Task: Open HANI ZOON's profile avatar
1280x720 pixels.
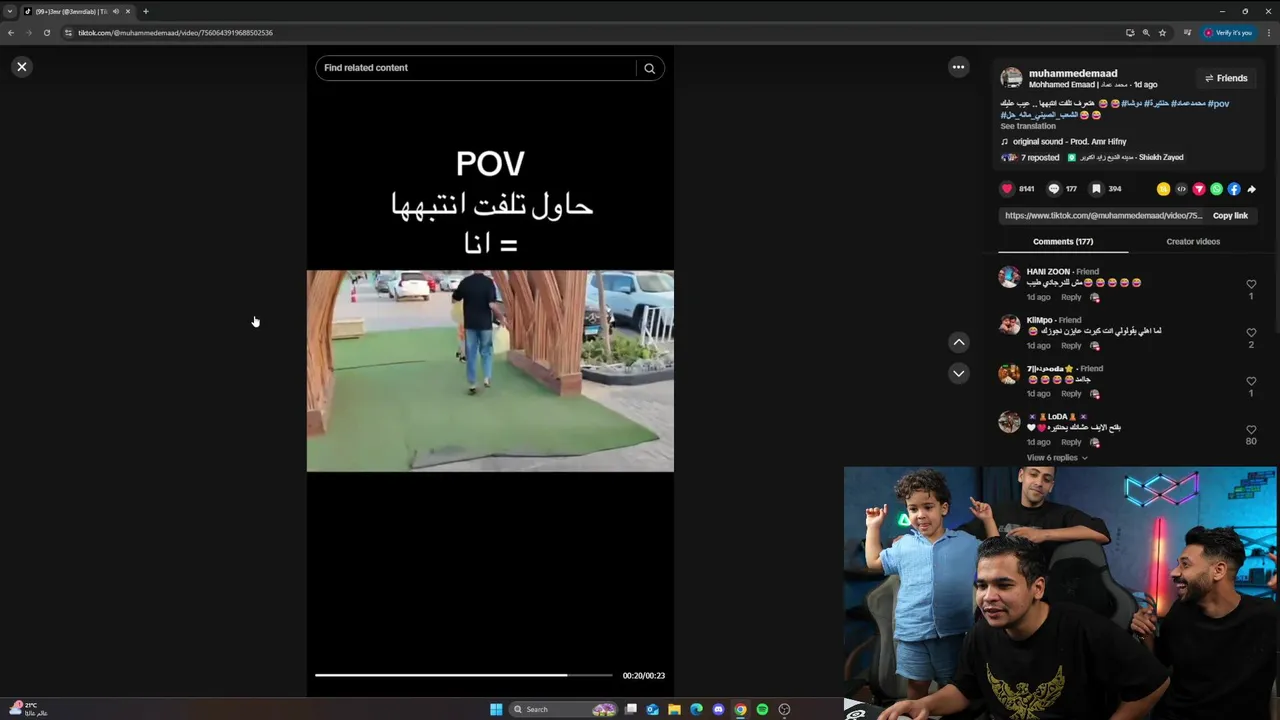Action: pyautogui.click(x=1009, y=278)
